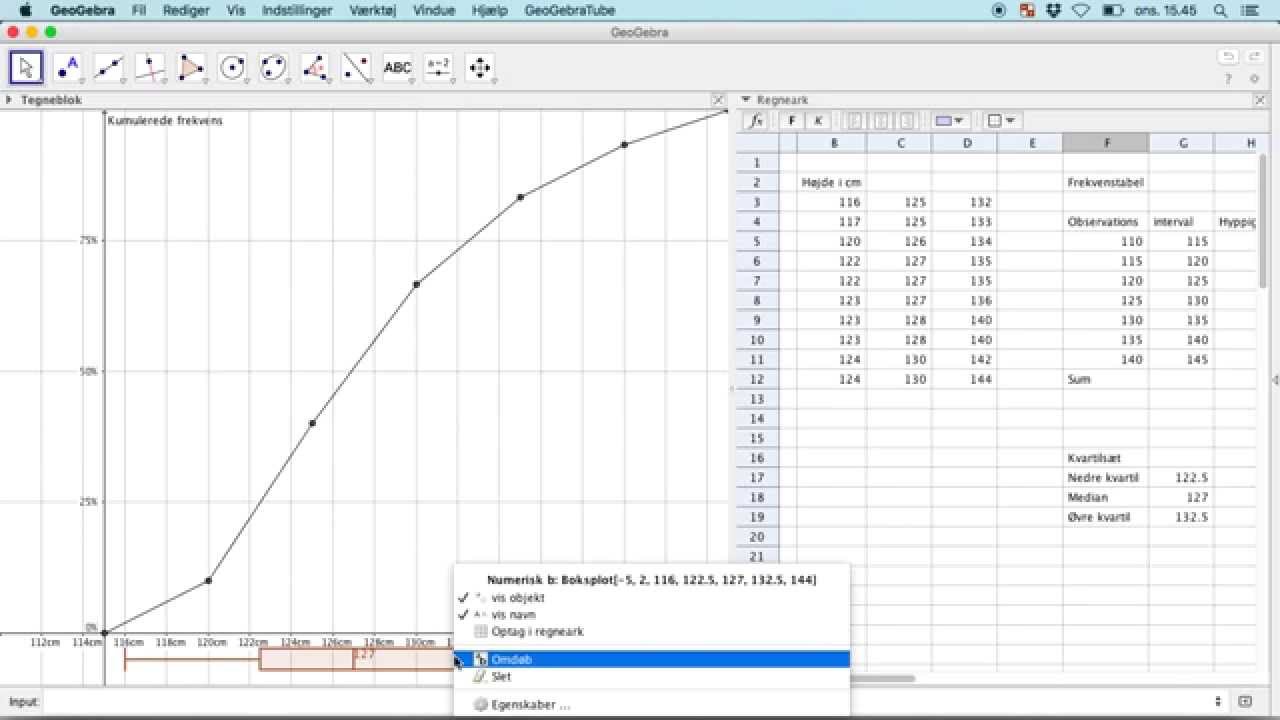Viewport: 1280px width, 720px height.
Task: Select row 12 header in spreadsheet
Action: [x=757, y=380]
